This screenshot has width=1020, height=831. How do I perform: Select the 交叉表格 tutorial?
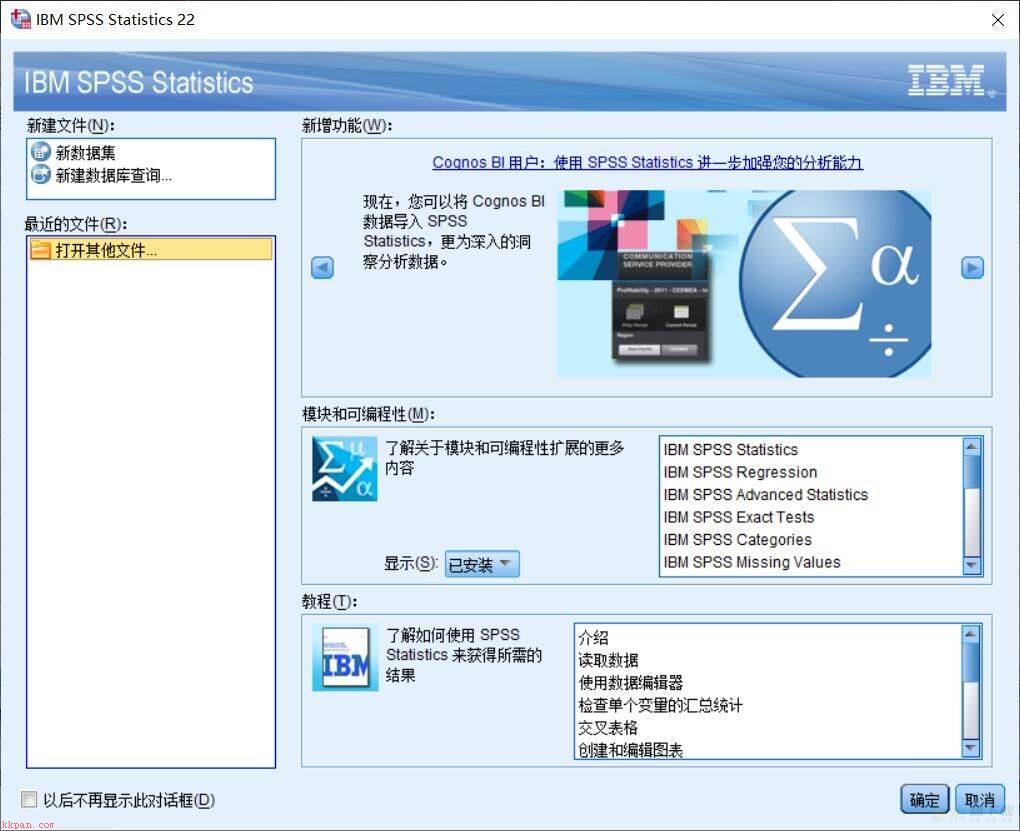pos(768,728)
